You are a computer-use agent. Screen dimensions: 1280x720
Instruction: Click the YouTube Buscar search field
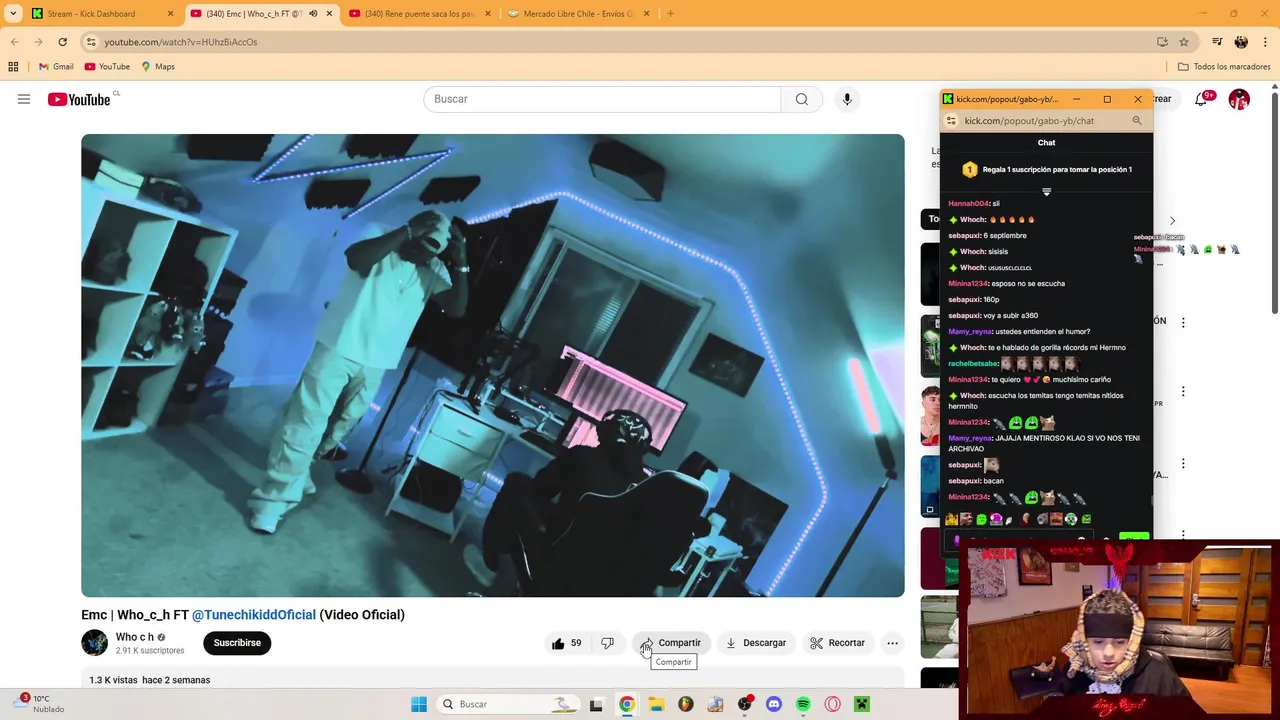(x=602, y=99)
